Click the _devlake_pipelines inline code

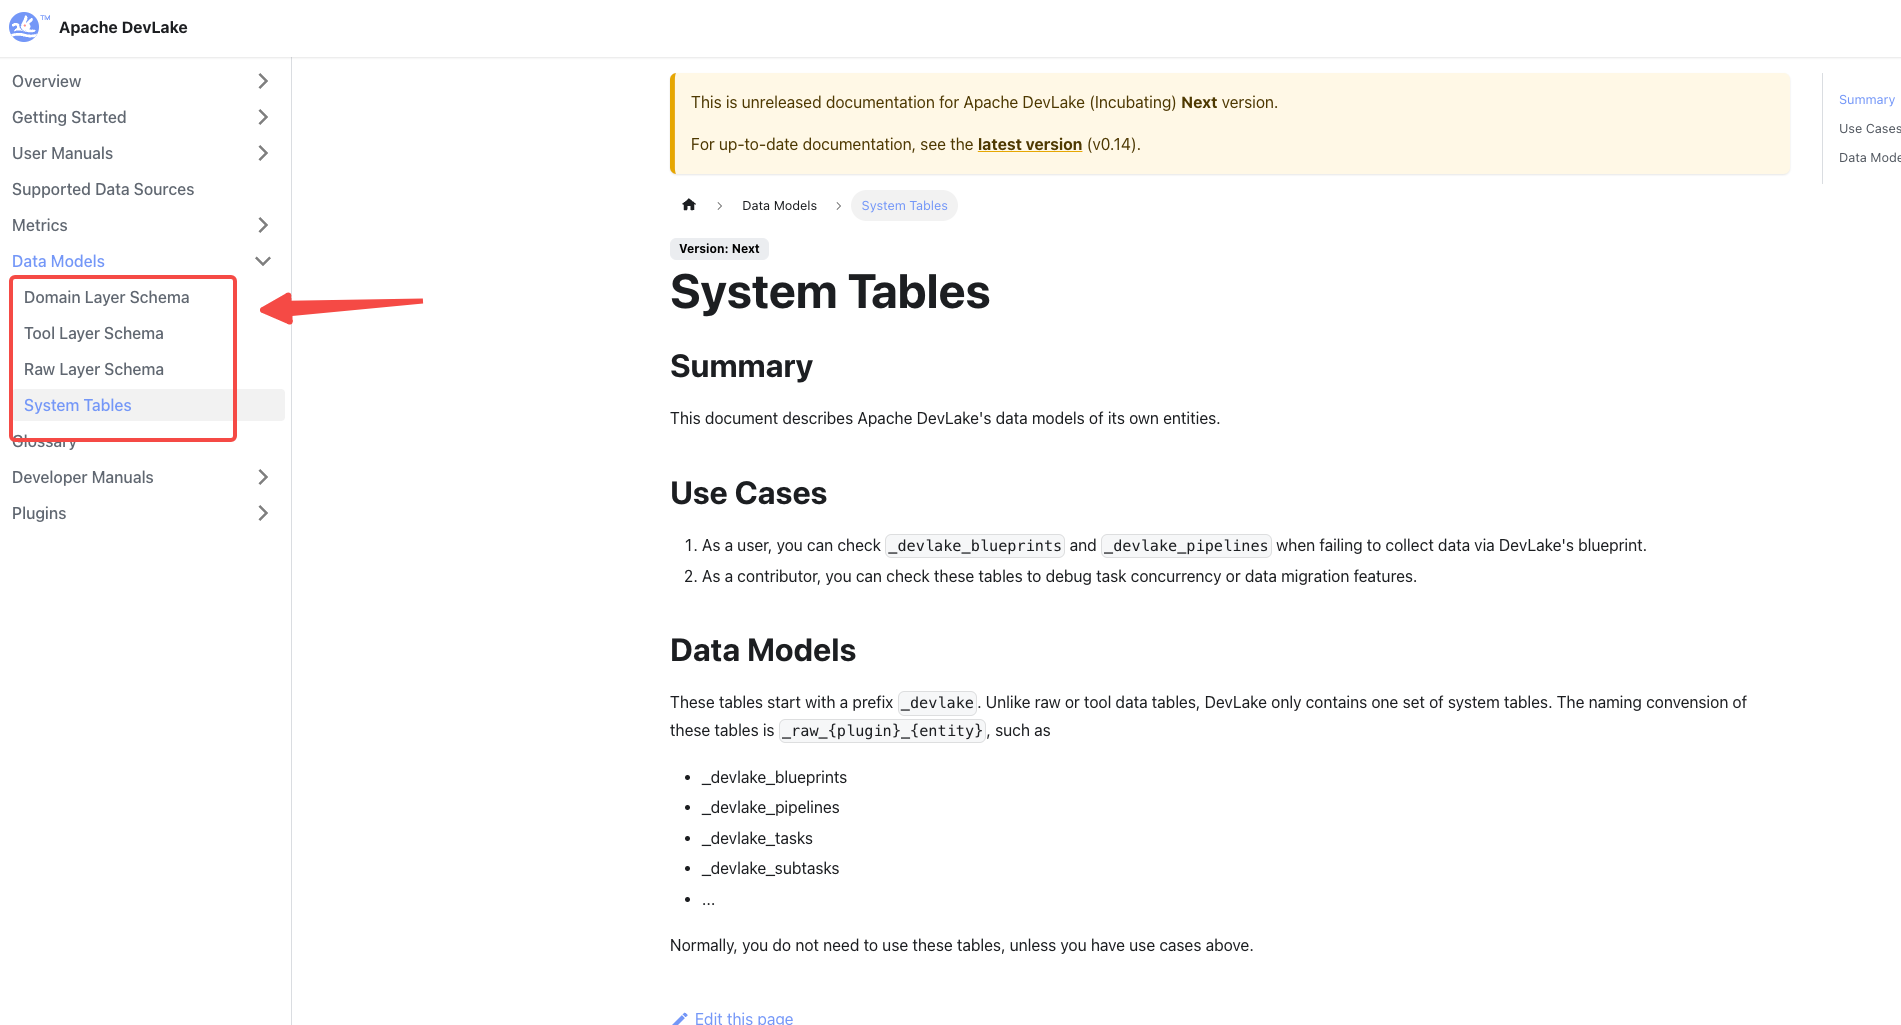pos(1186,545)
